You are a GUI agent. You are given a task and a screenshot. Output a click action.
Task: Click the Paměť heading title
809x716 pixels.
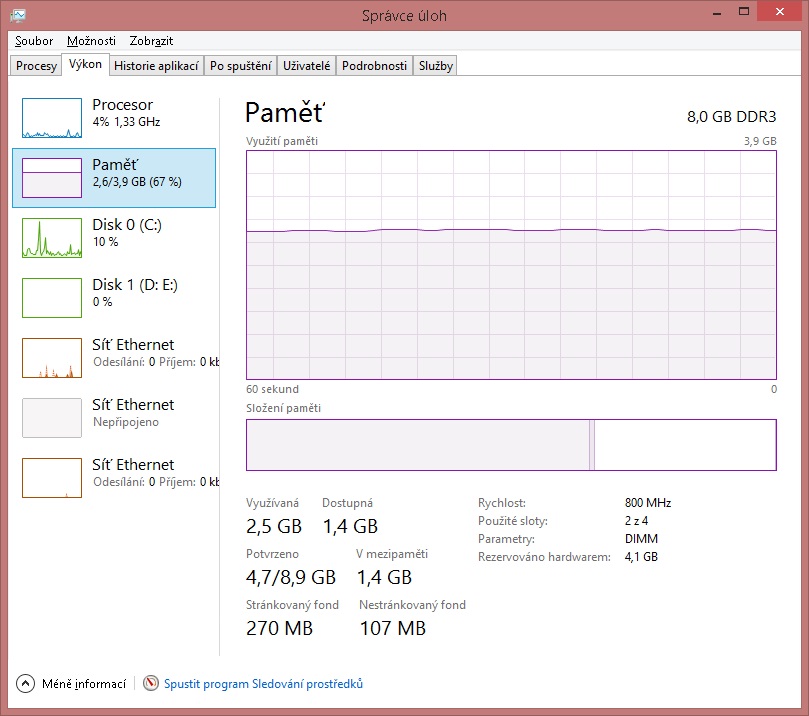coord(285,113)
